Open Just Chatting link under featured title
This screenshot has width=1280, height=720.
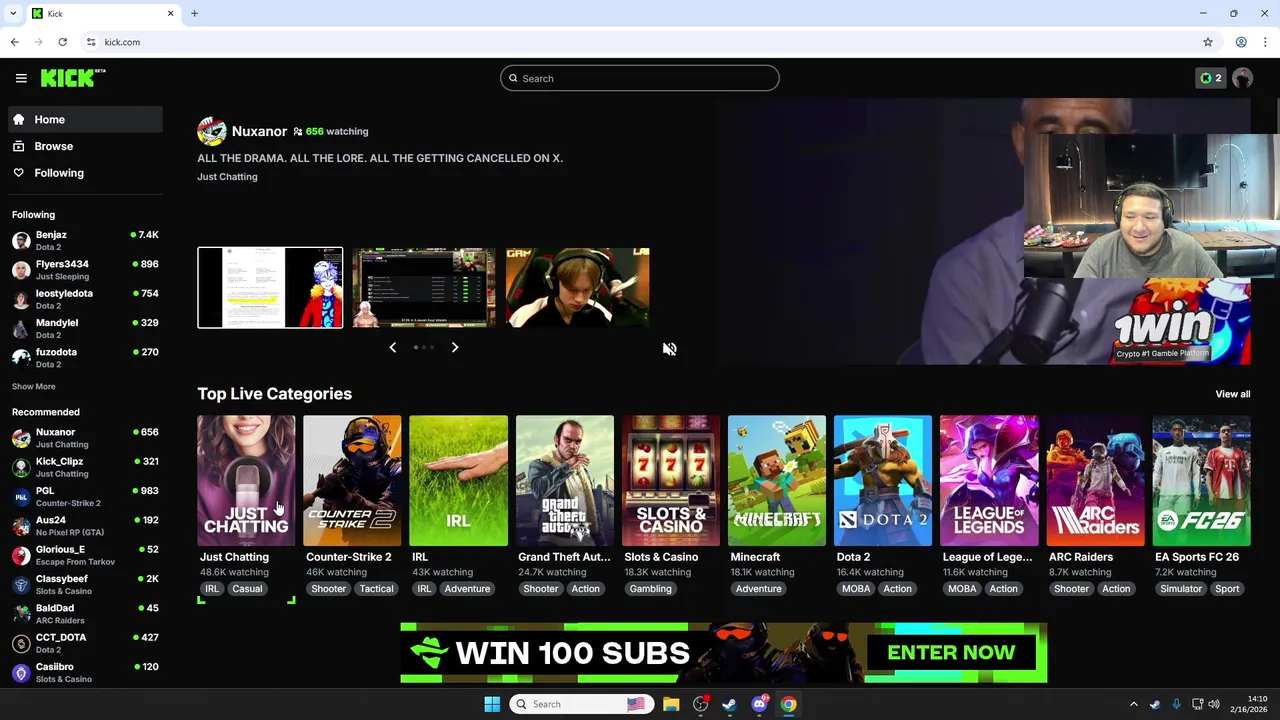coord(227,177)
